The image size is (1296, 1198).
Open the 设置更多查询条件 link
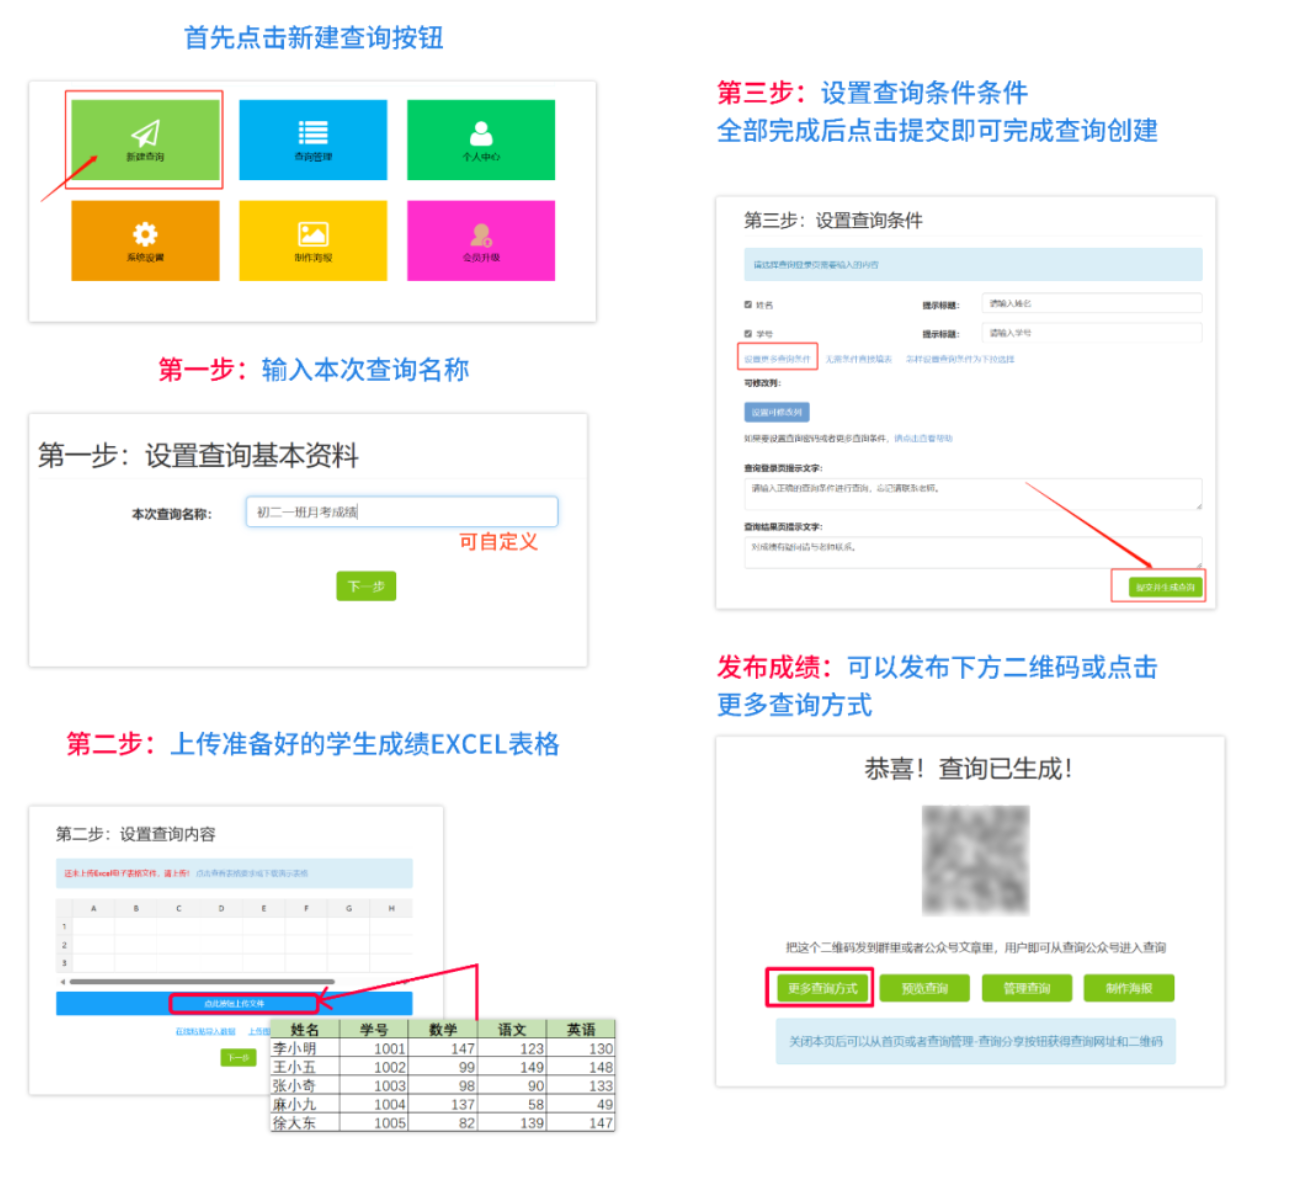pyautogui.click(x=777, y=358)
